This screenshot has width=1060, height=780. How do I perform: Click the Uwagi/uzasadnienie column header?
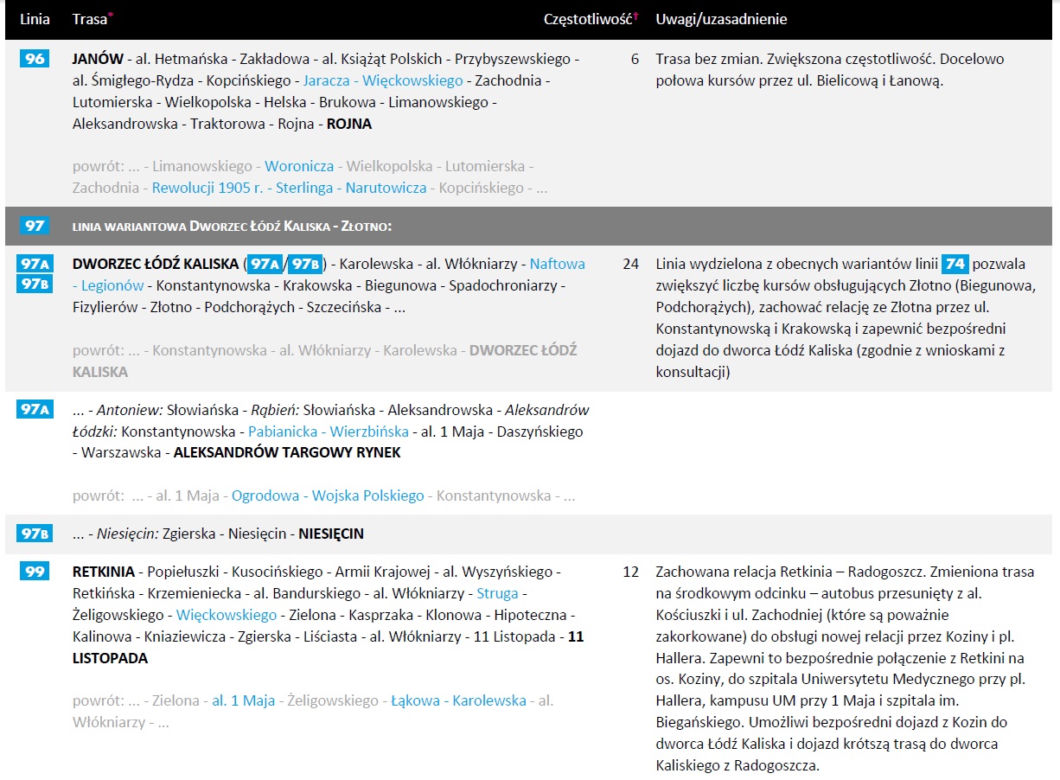721,19
